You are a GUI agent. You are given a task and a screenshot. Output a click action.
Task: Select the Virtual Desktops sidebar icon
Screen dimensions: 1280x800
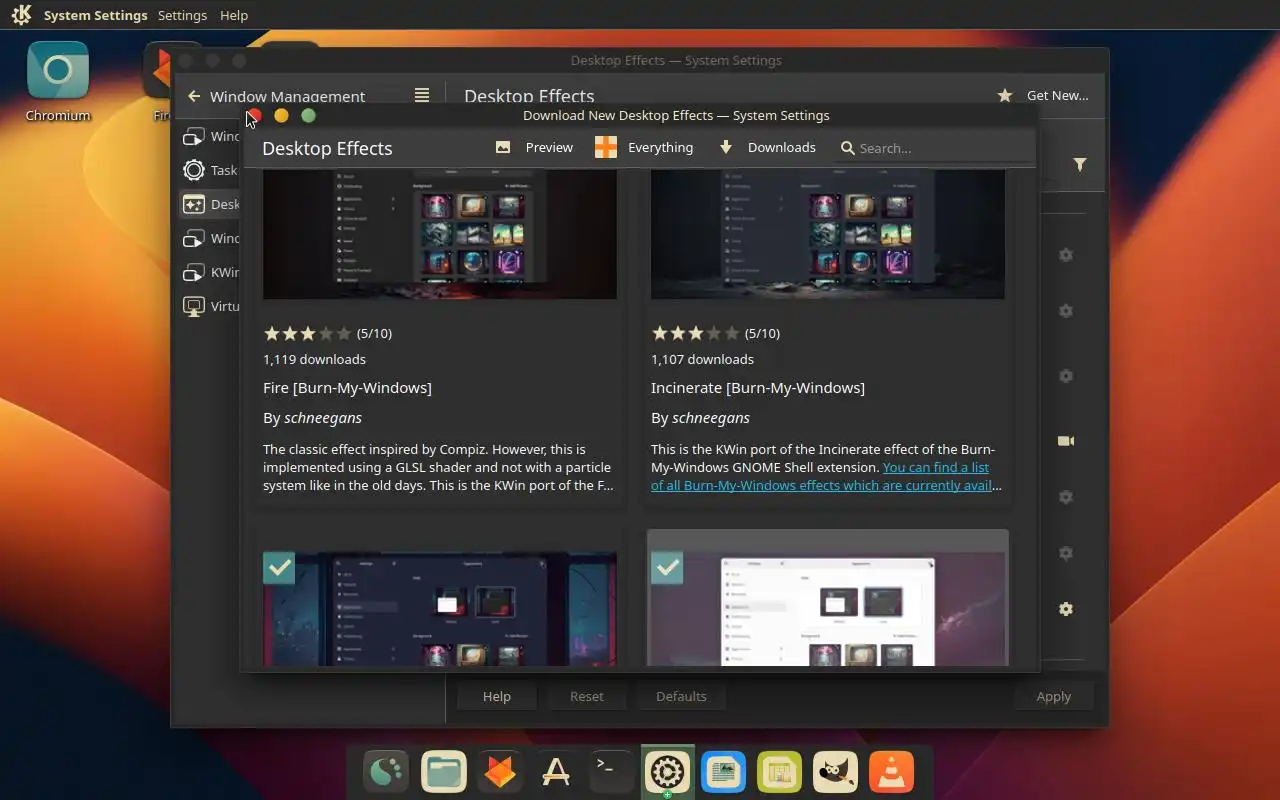point(194,306)
